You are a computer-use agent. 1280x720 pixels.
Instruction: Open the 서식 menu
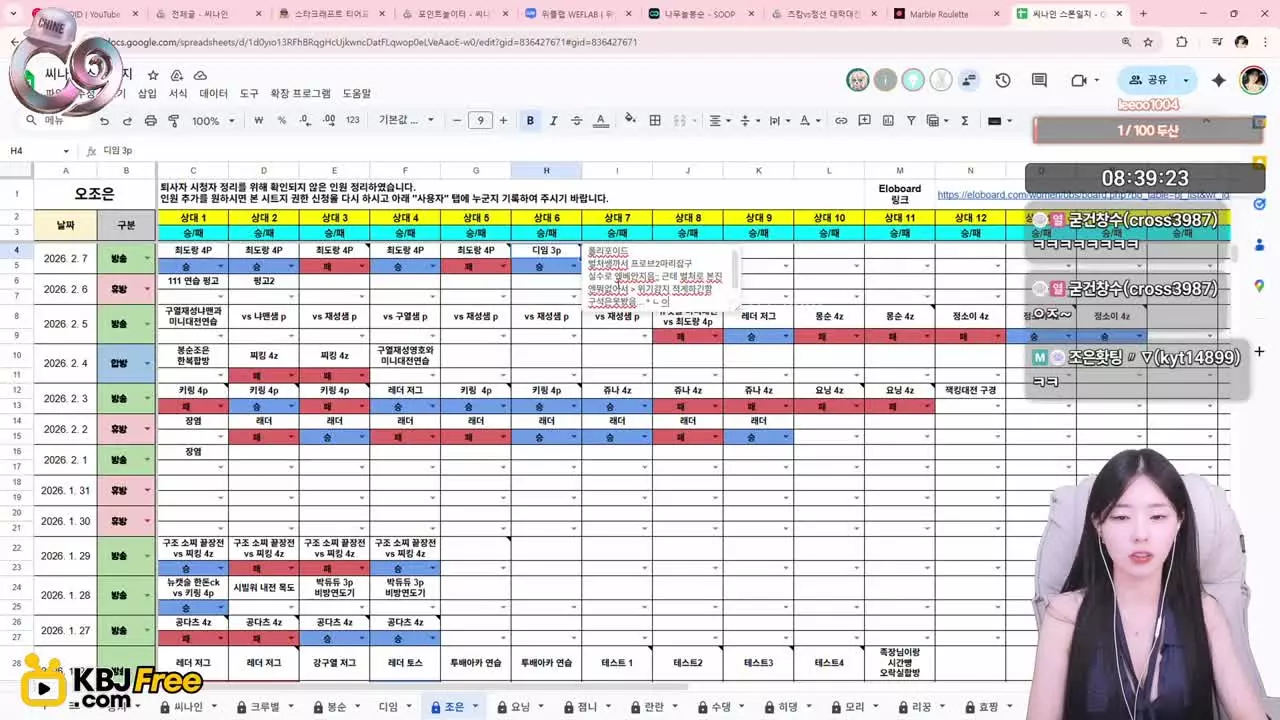178,93
